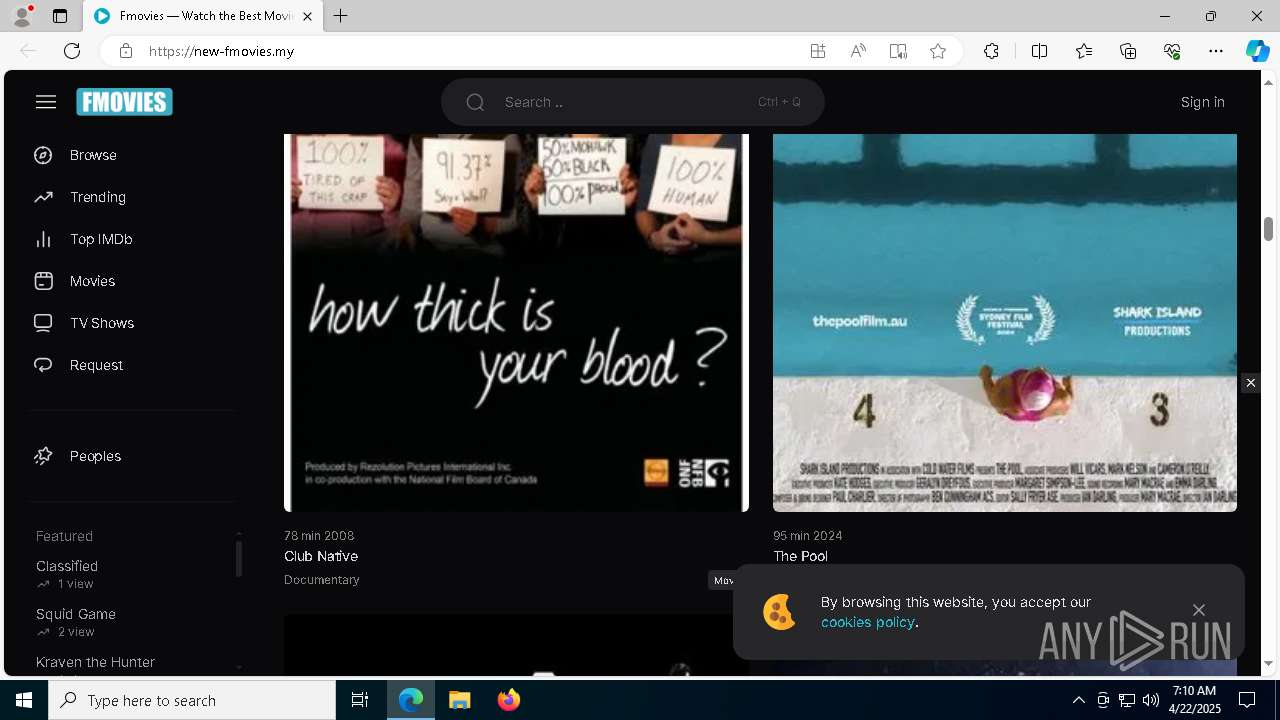The height and width of the screenshot is (720, 1280).
Task: Open Settings and more menu
Action: click(1216, 51)
